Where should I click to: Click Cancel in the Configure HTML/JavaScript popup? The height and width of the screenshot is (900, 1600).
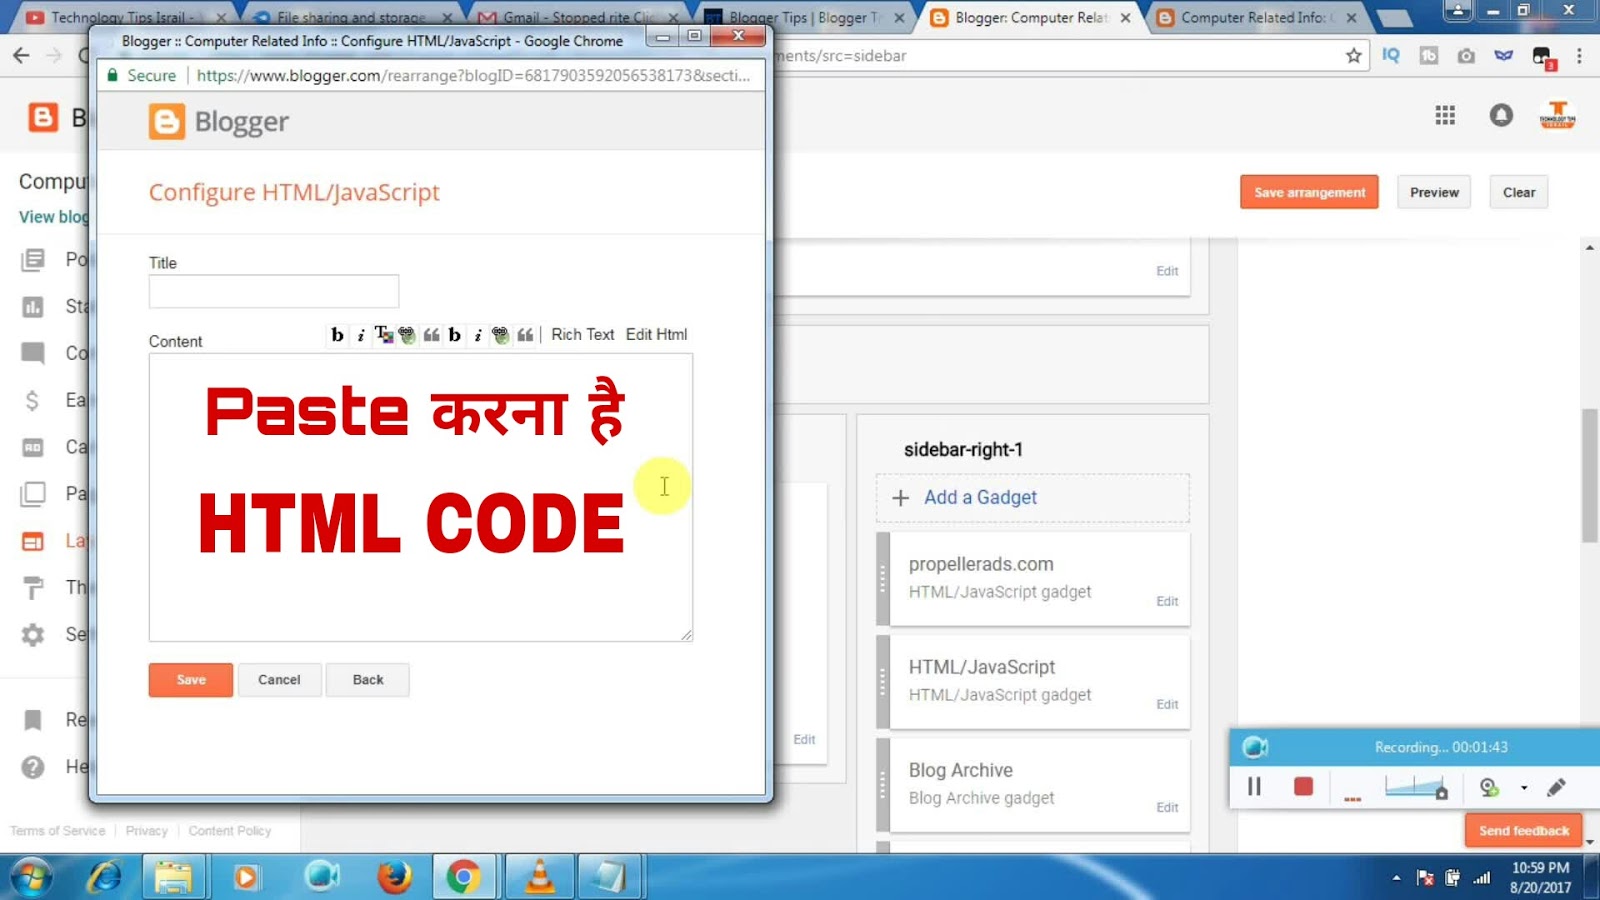pos(279,680)
